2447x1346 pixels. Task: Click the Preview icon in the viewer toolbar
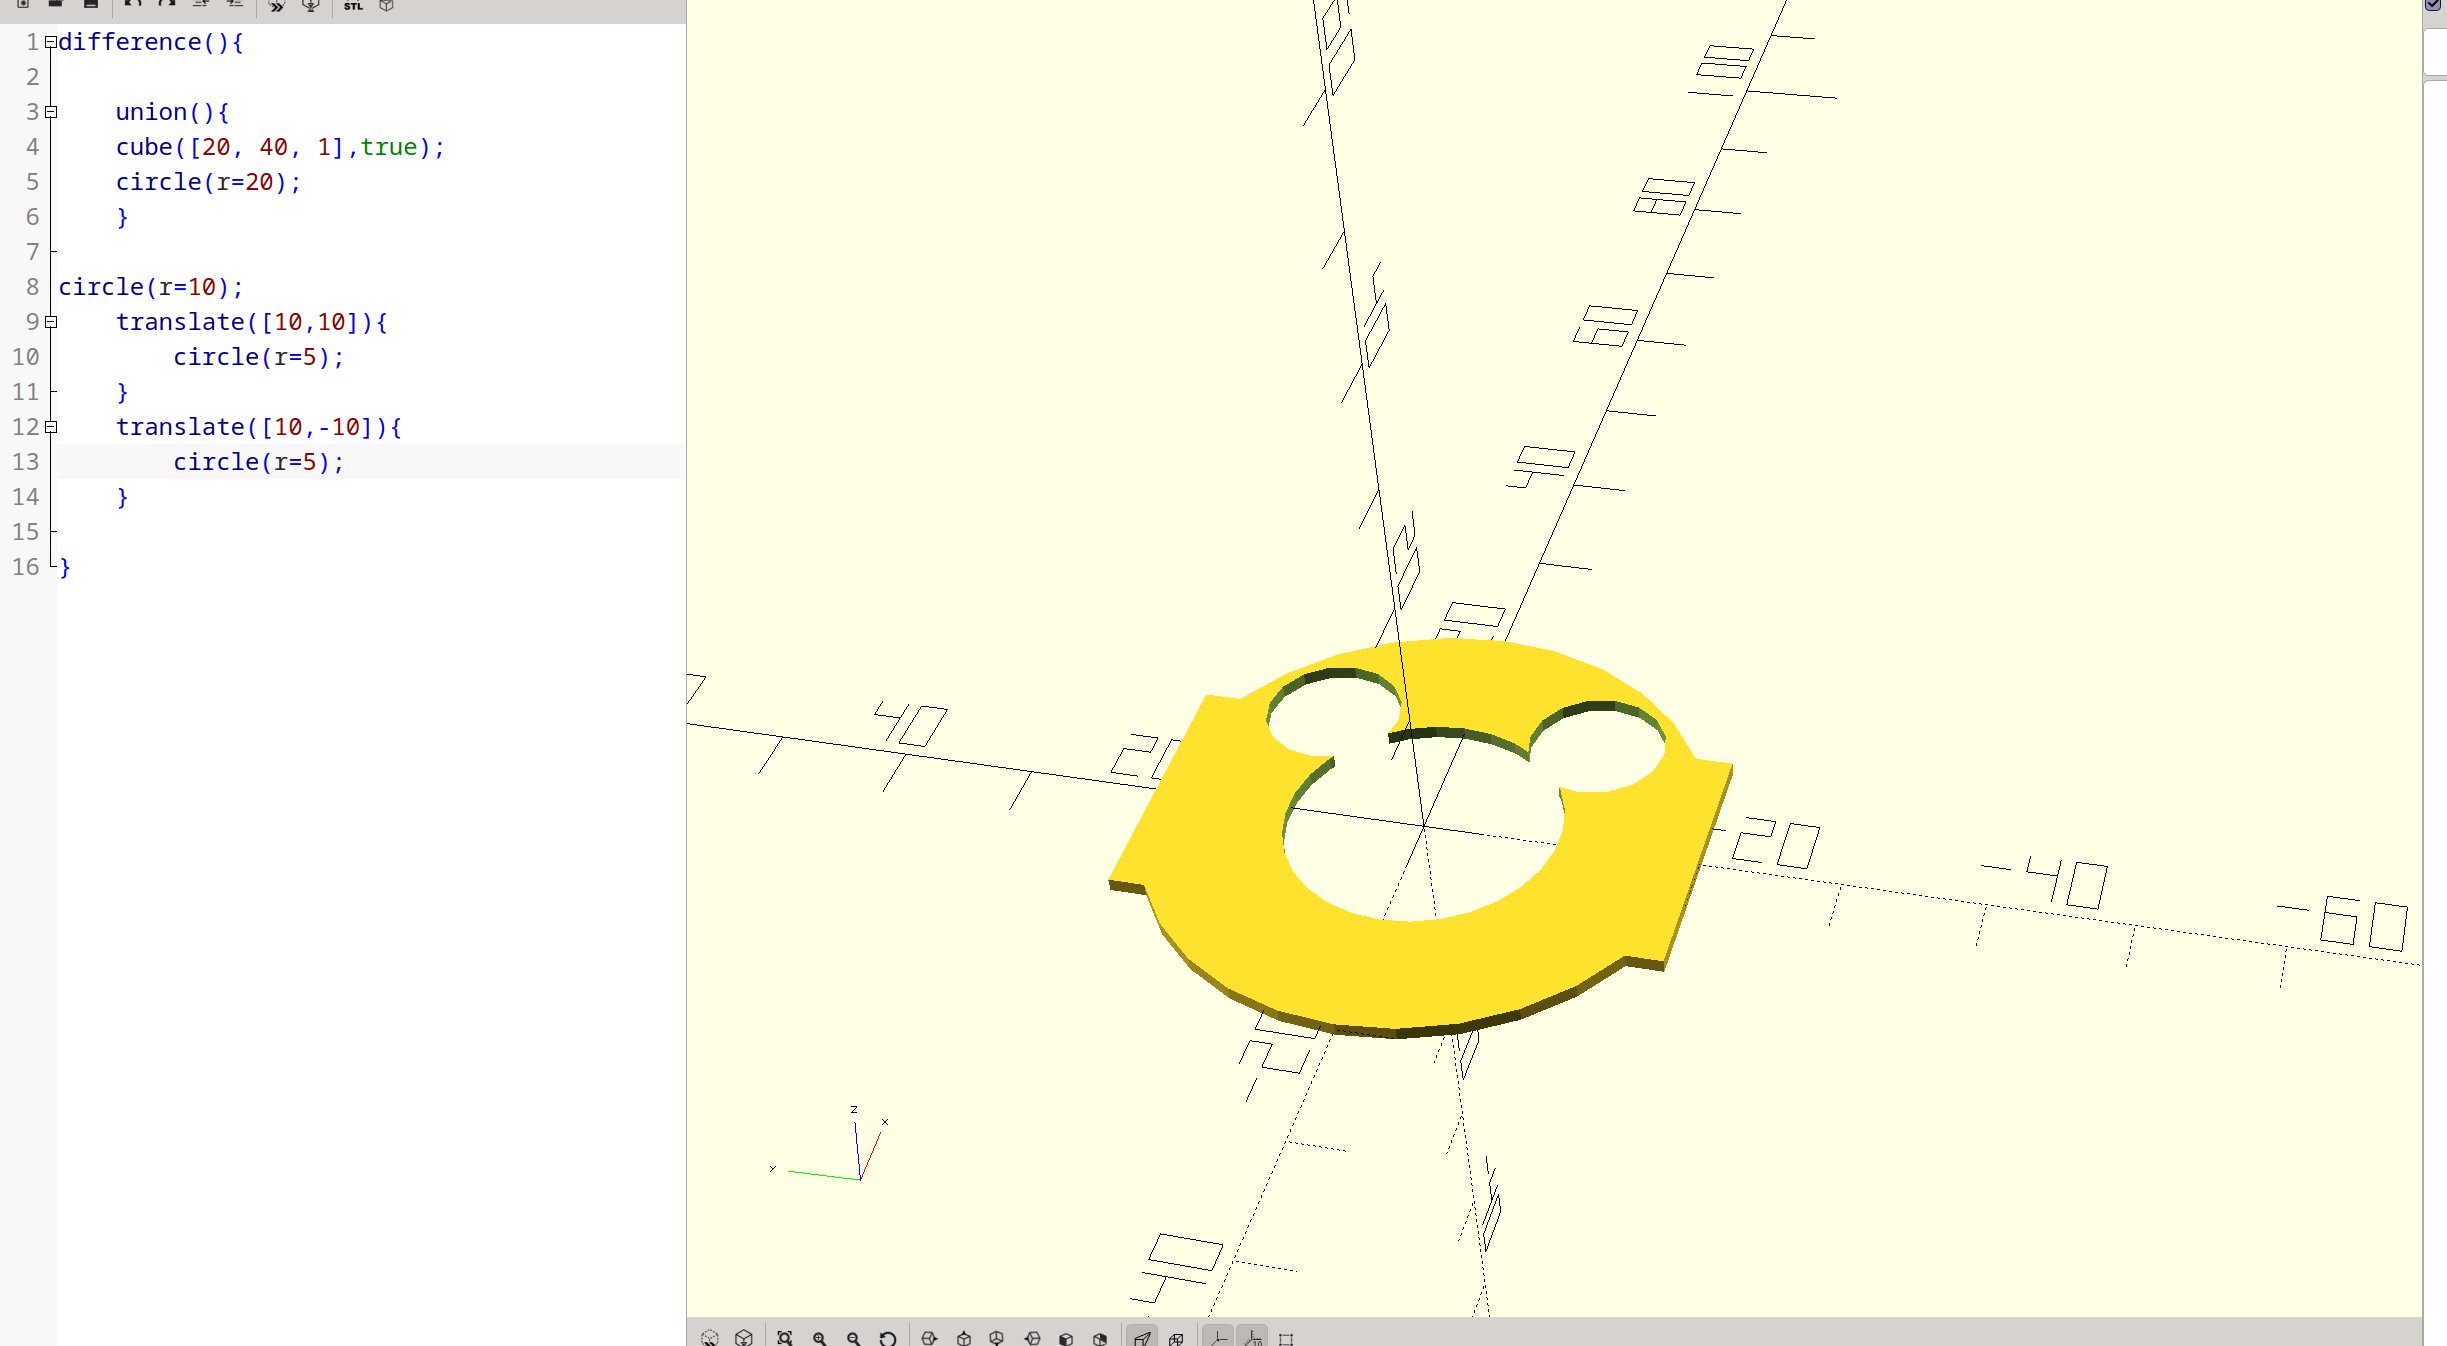pos(710,1337)
